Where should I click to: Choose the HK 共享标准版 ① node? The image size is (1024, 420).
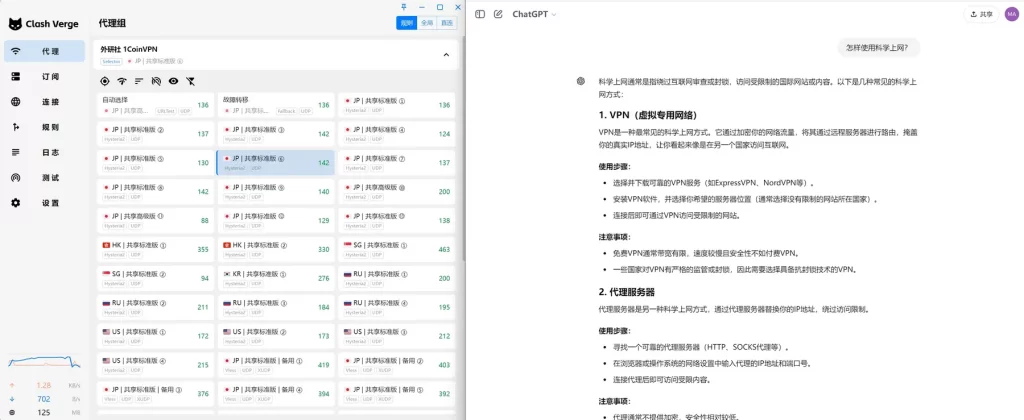coord(155,249)
